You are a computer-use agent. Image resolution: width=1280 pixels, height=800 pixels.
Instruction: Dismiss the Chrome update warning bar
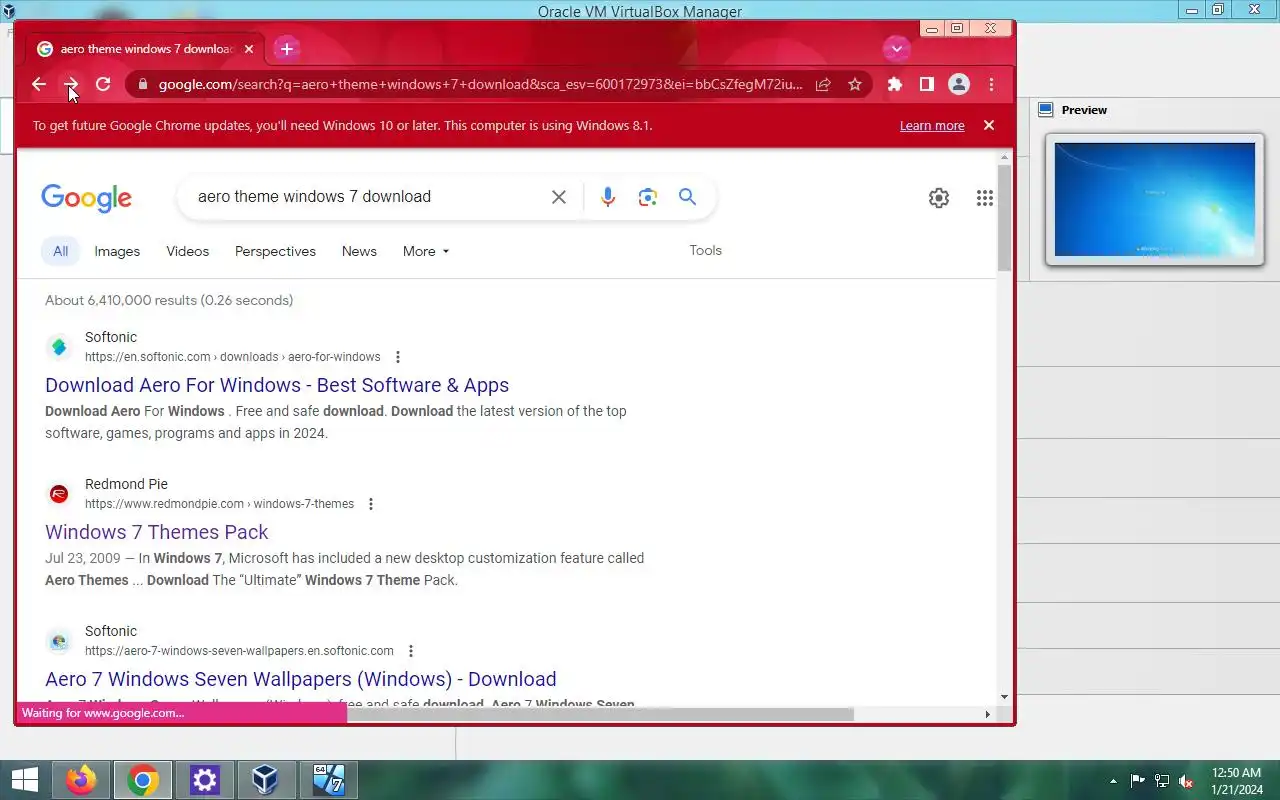point(989,125)
